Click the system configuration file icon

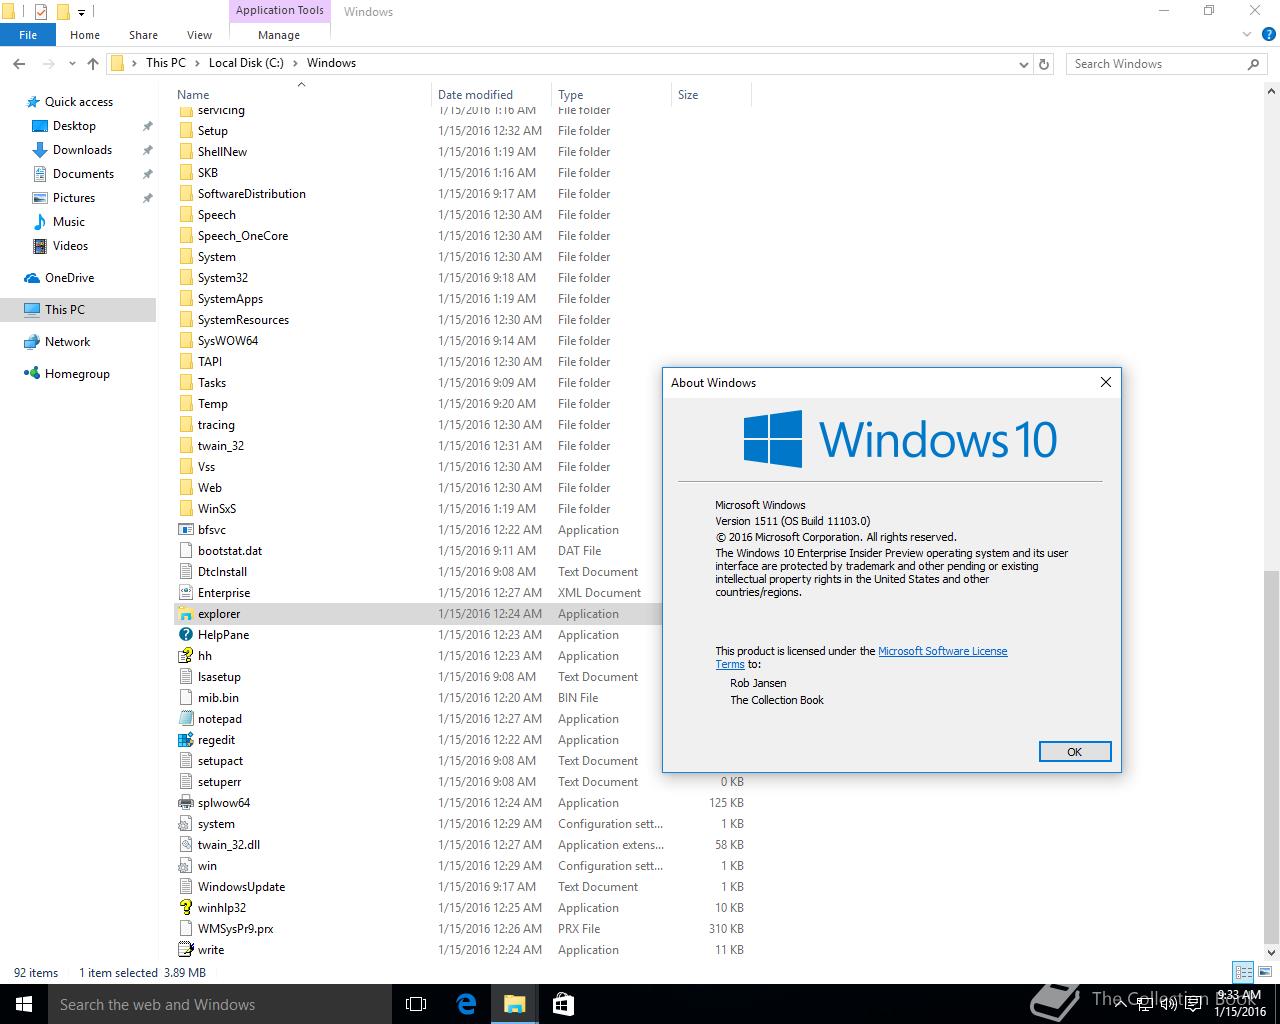[185, 824]
